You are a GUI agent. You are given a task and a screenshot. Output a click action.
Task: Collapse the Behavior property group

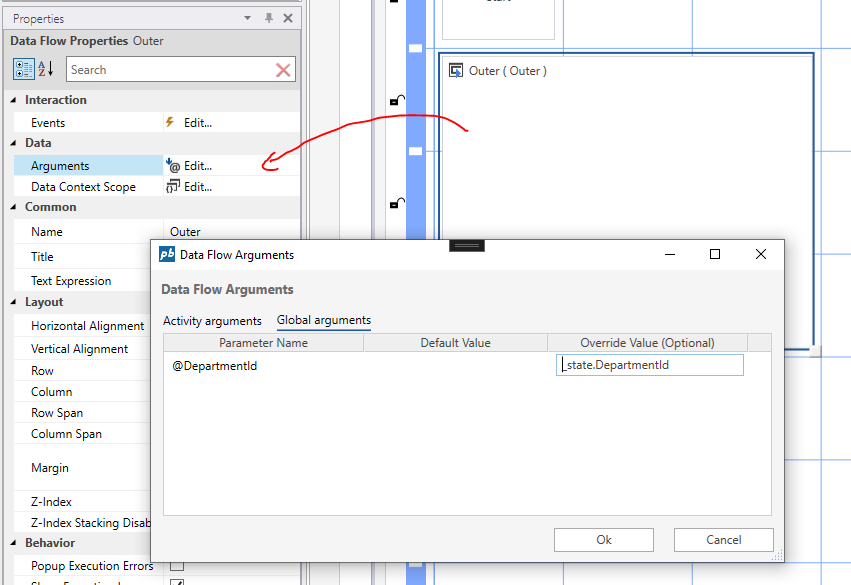coord(13,543)
